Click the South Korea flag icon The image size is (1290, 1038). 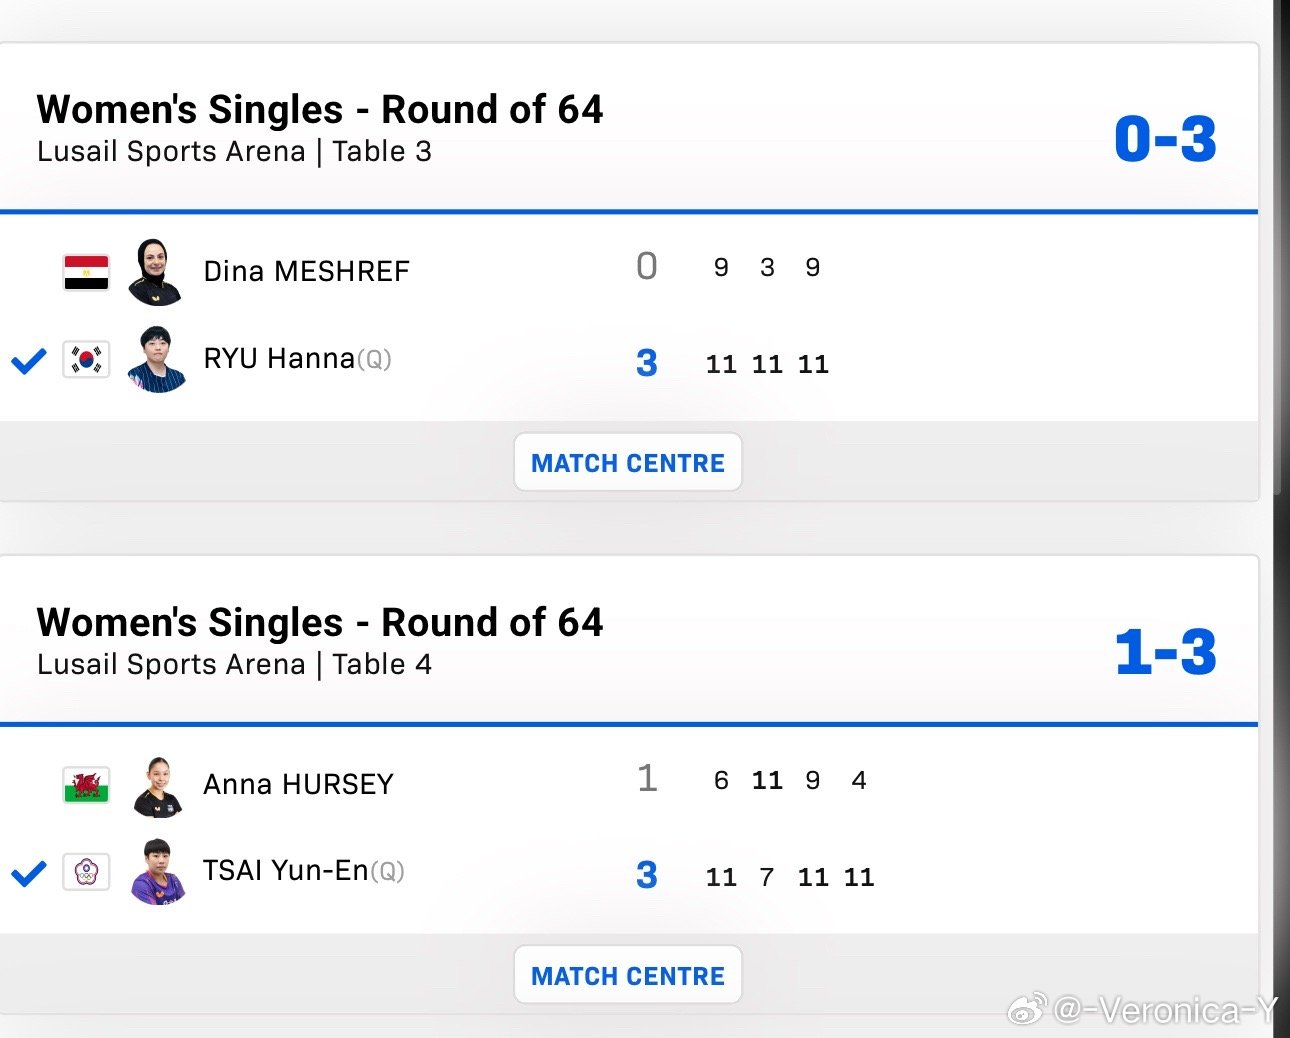[86, 359]
